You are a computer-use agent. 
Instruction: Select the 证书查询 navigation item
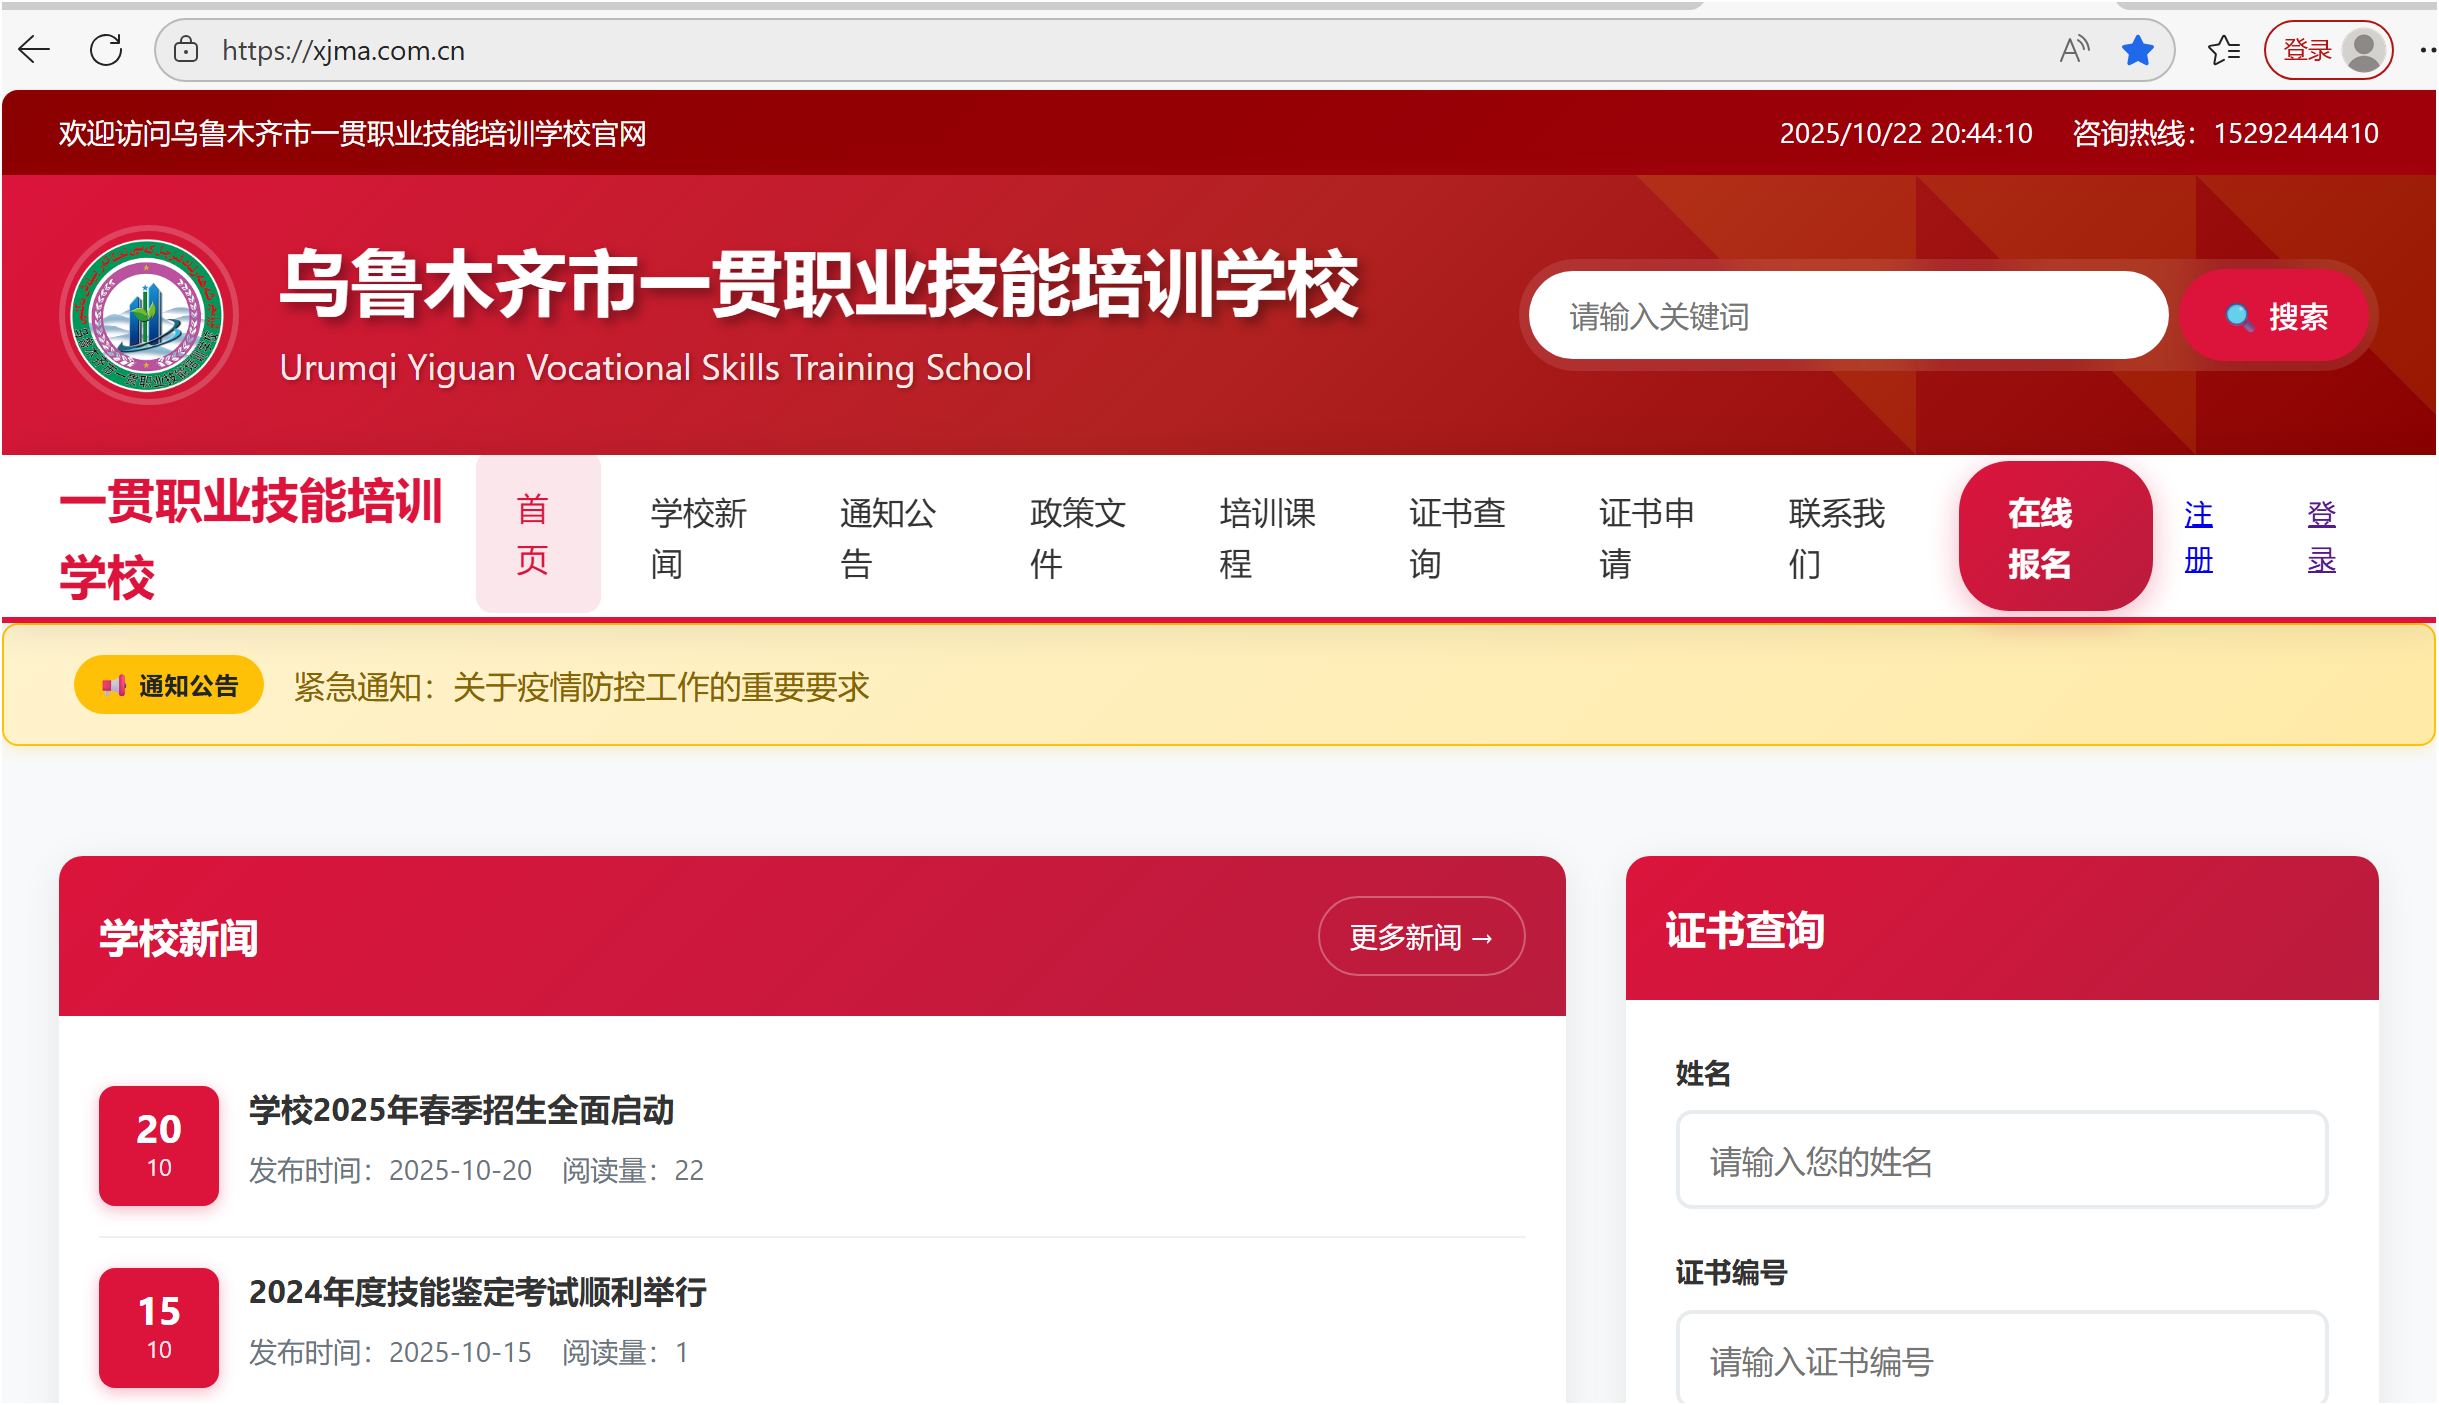1456,537
